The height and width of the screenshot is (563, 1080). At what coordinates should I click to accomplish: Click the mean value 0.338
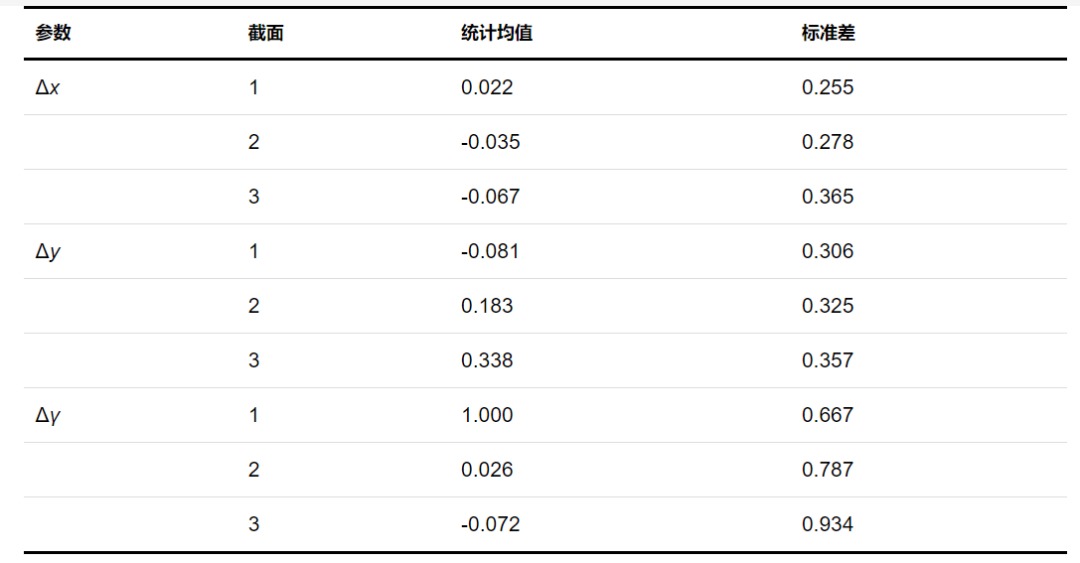[x=487, y=360]
